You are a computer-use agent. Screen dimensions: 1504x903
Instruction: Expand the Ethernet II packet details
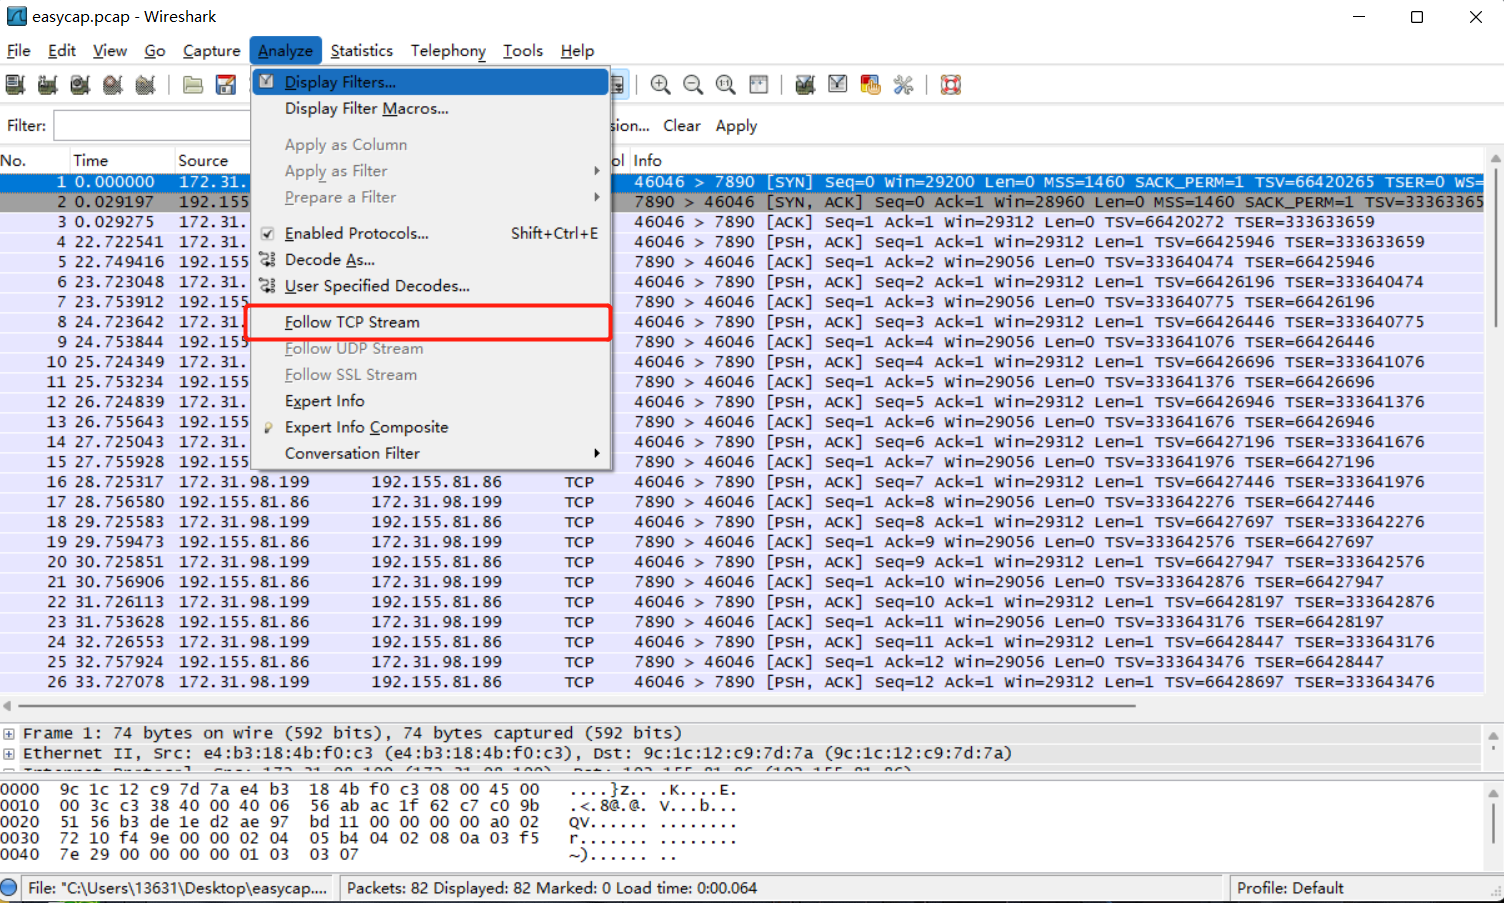pos(8,753)
